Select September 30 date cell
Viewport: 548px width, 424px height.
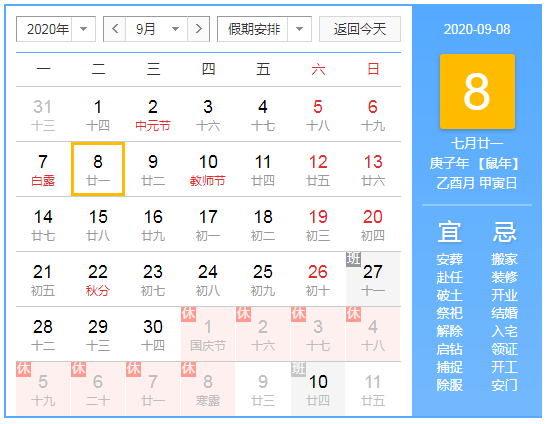point(153,334)
